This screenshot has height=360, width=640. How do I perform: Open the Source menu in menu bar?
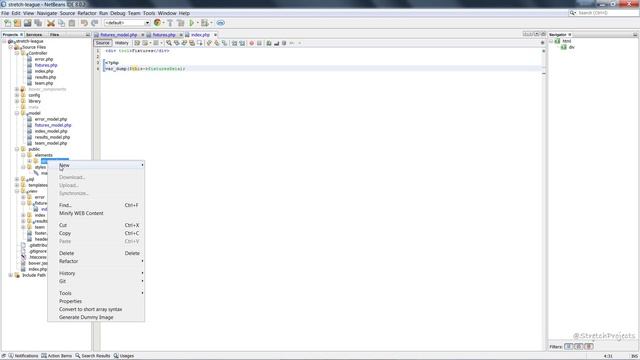pos(67,13)
